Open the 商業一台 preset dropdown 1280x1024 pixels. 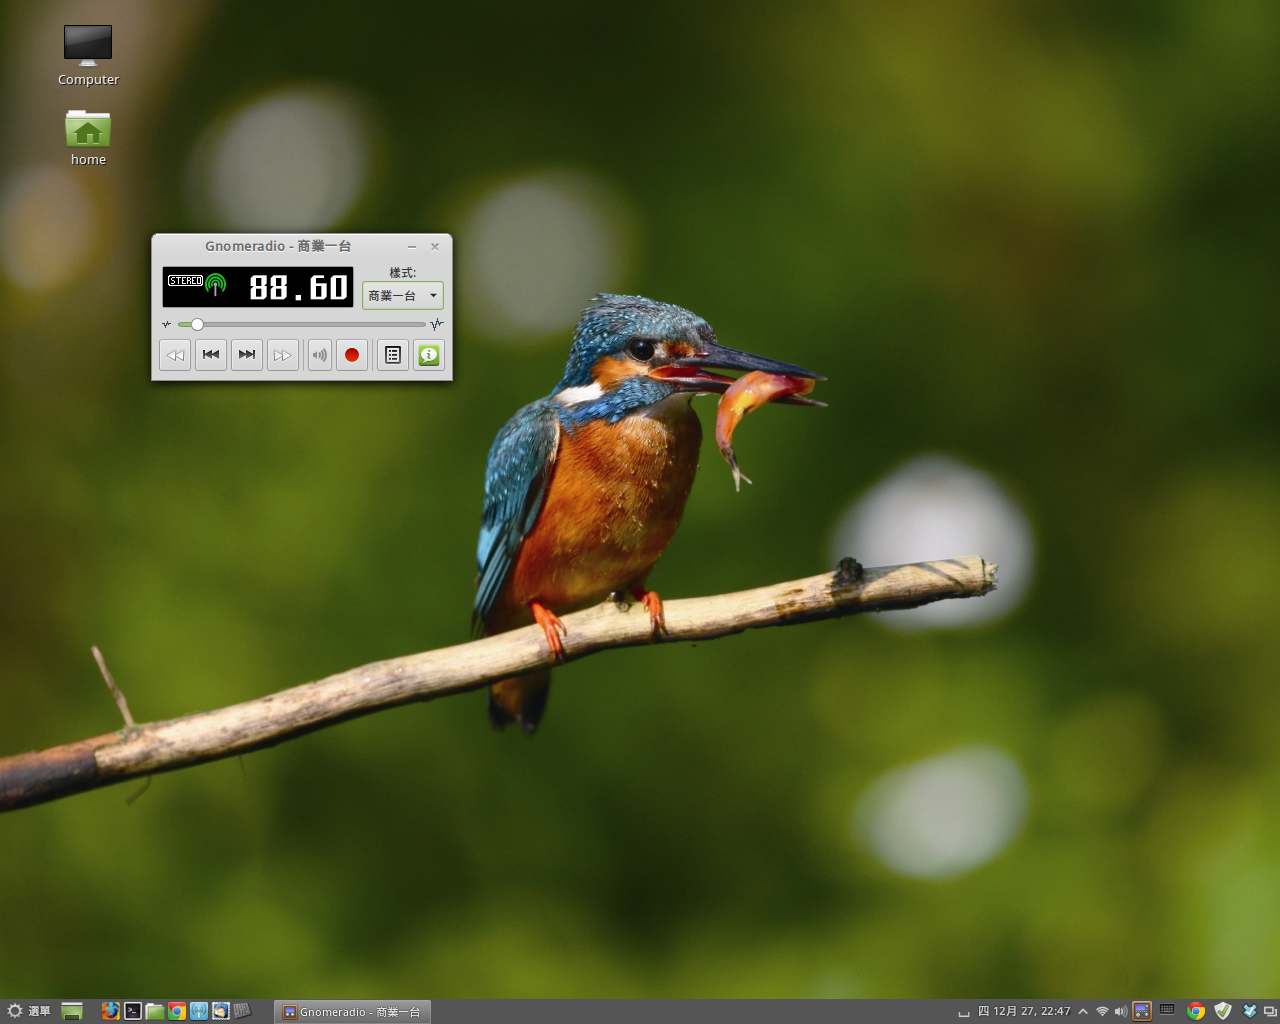pyautogui.click(x=403, y=295)
